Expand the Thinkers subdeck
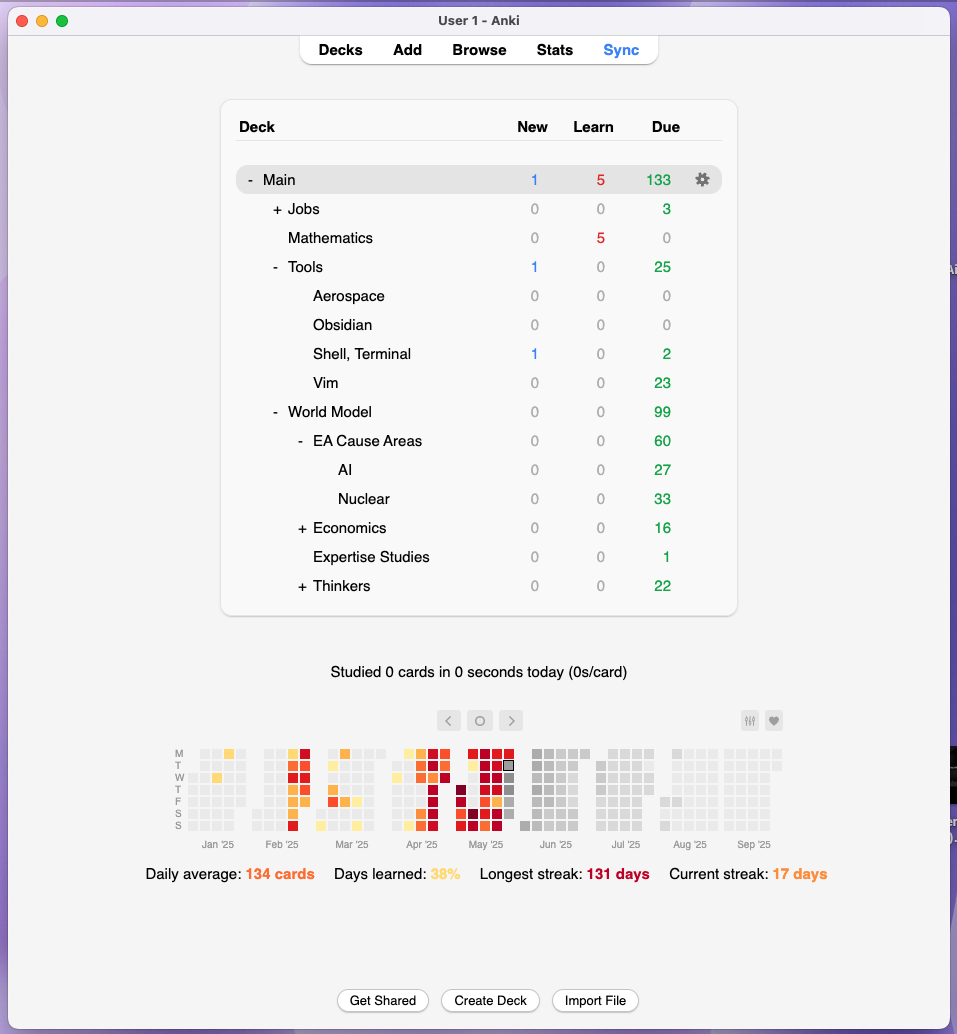 tap(302, 586)
